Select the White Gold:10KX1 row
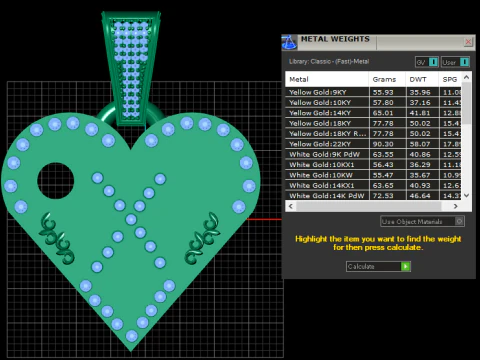The image size is (480, 360). (373, 165)
